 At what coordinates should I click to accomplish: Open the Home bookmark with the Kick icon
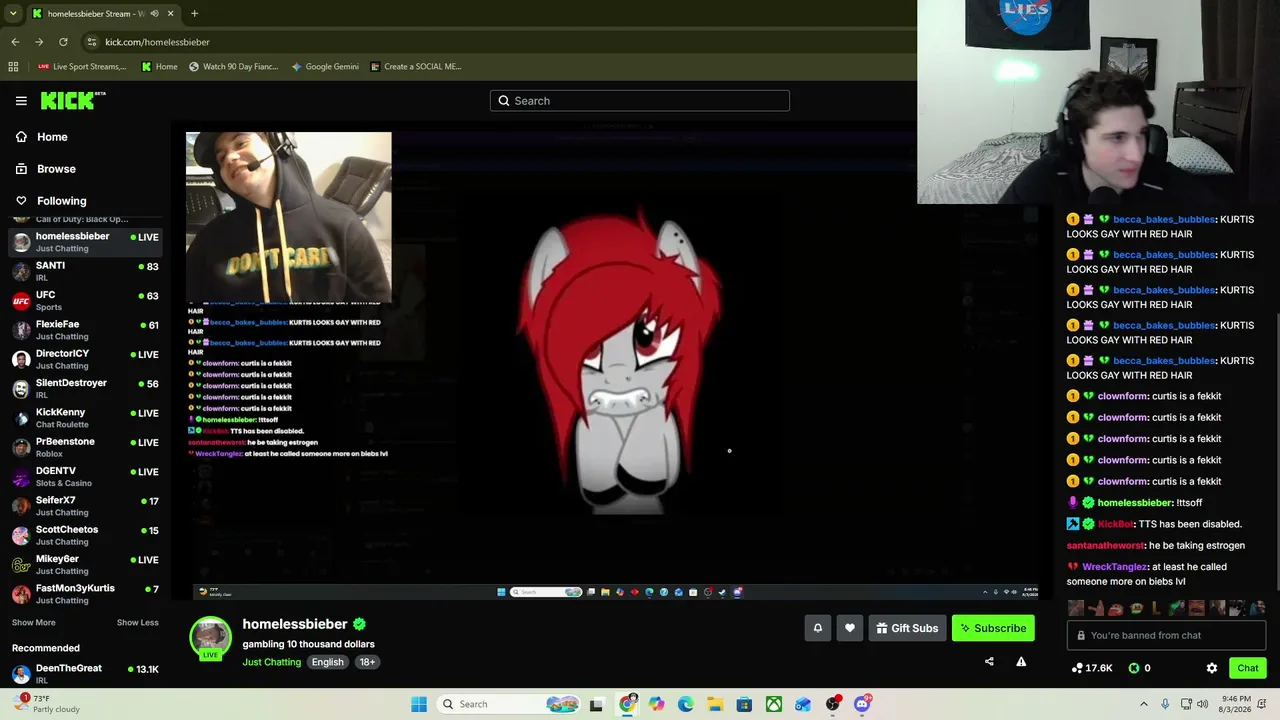[x=160, y=67]
